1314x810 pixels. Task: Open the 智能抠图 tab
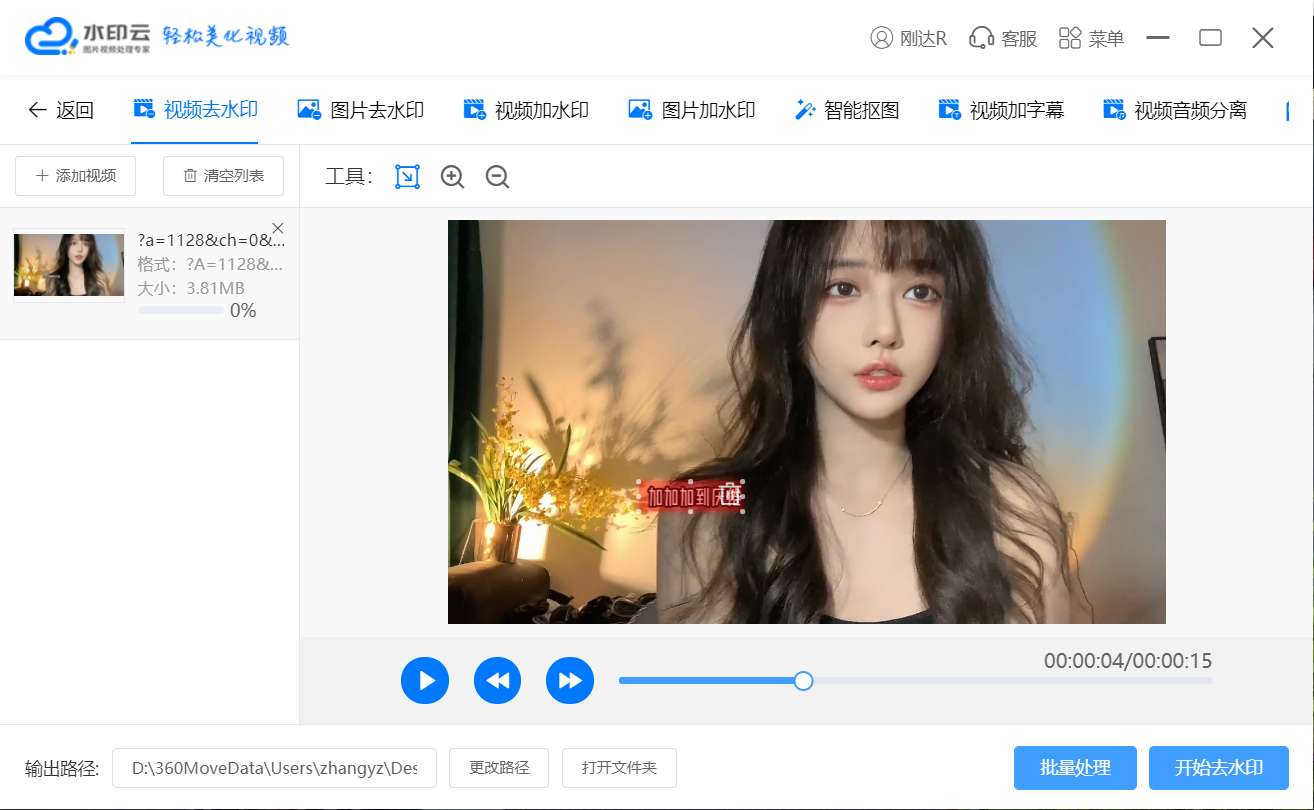coord(847,110)
